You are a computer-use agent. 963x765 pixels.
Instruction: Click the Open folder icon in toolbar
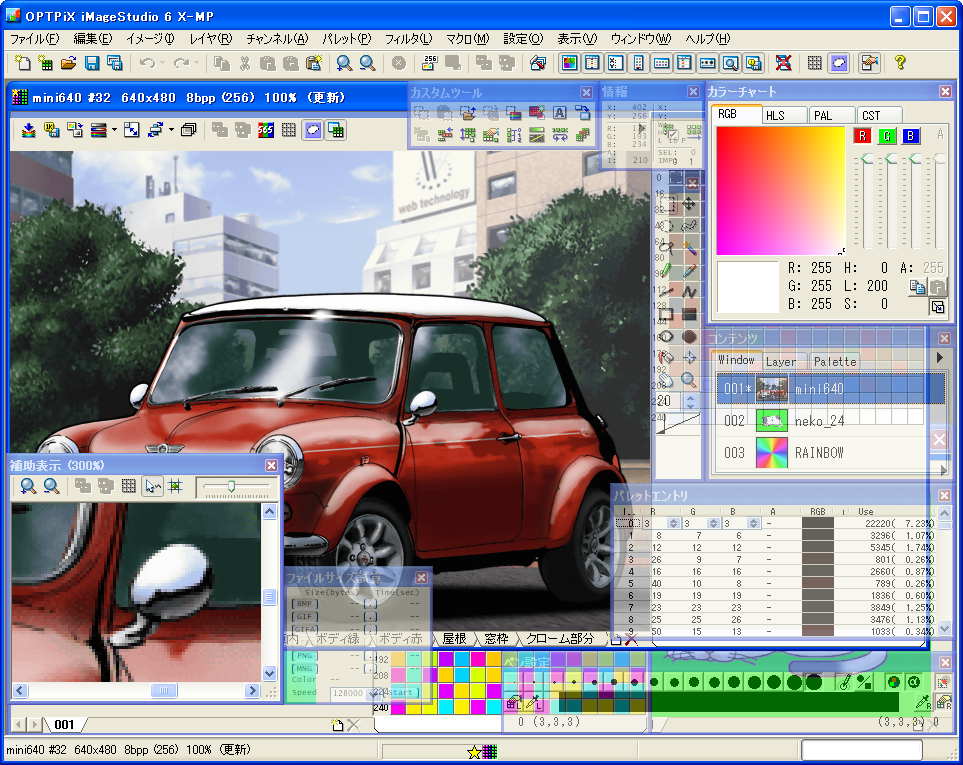[x=69, y=63]
